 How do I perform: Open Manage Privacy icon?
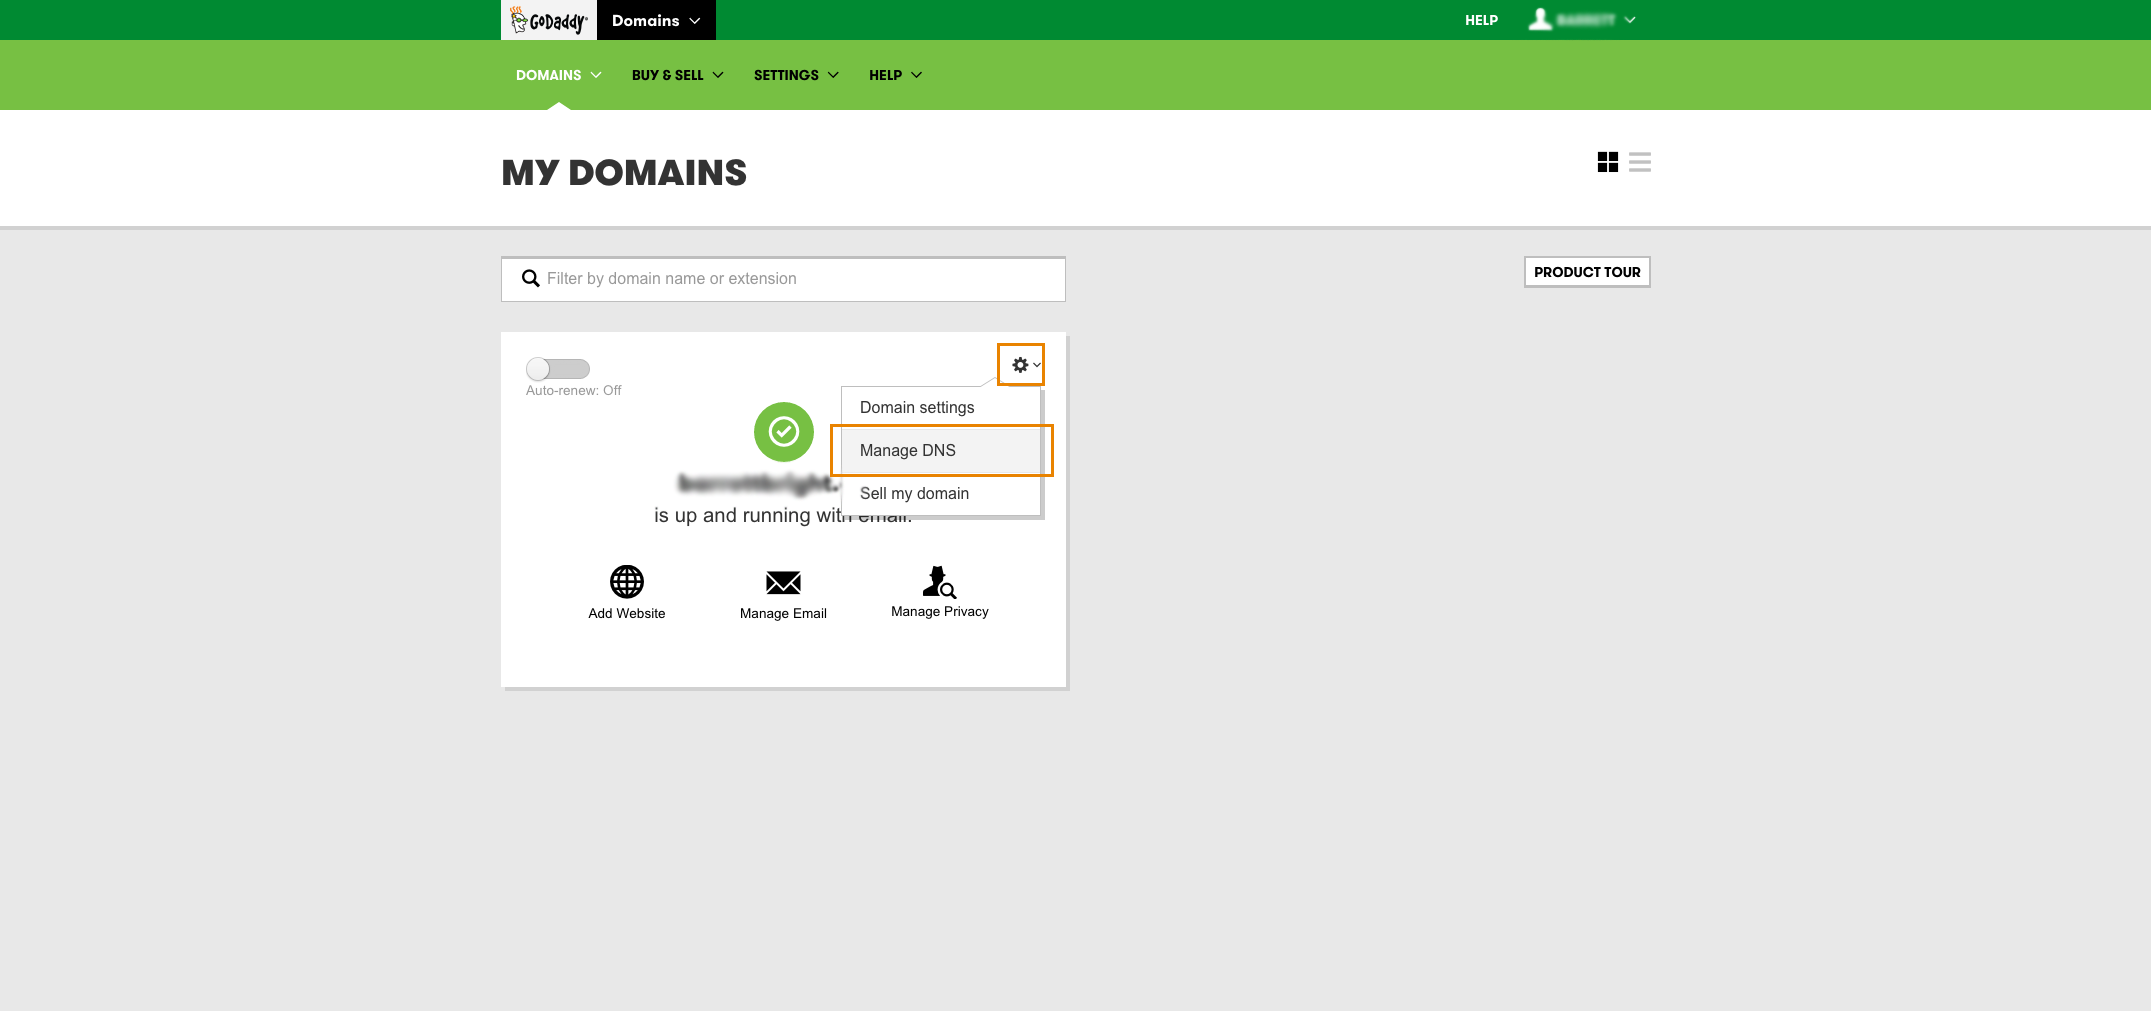[x=939, y=581]
